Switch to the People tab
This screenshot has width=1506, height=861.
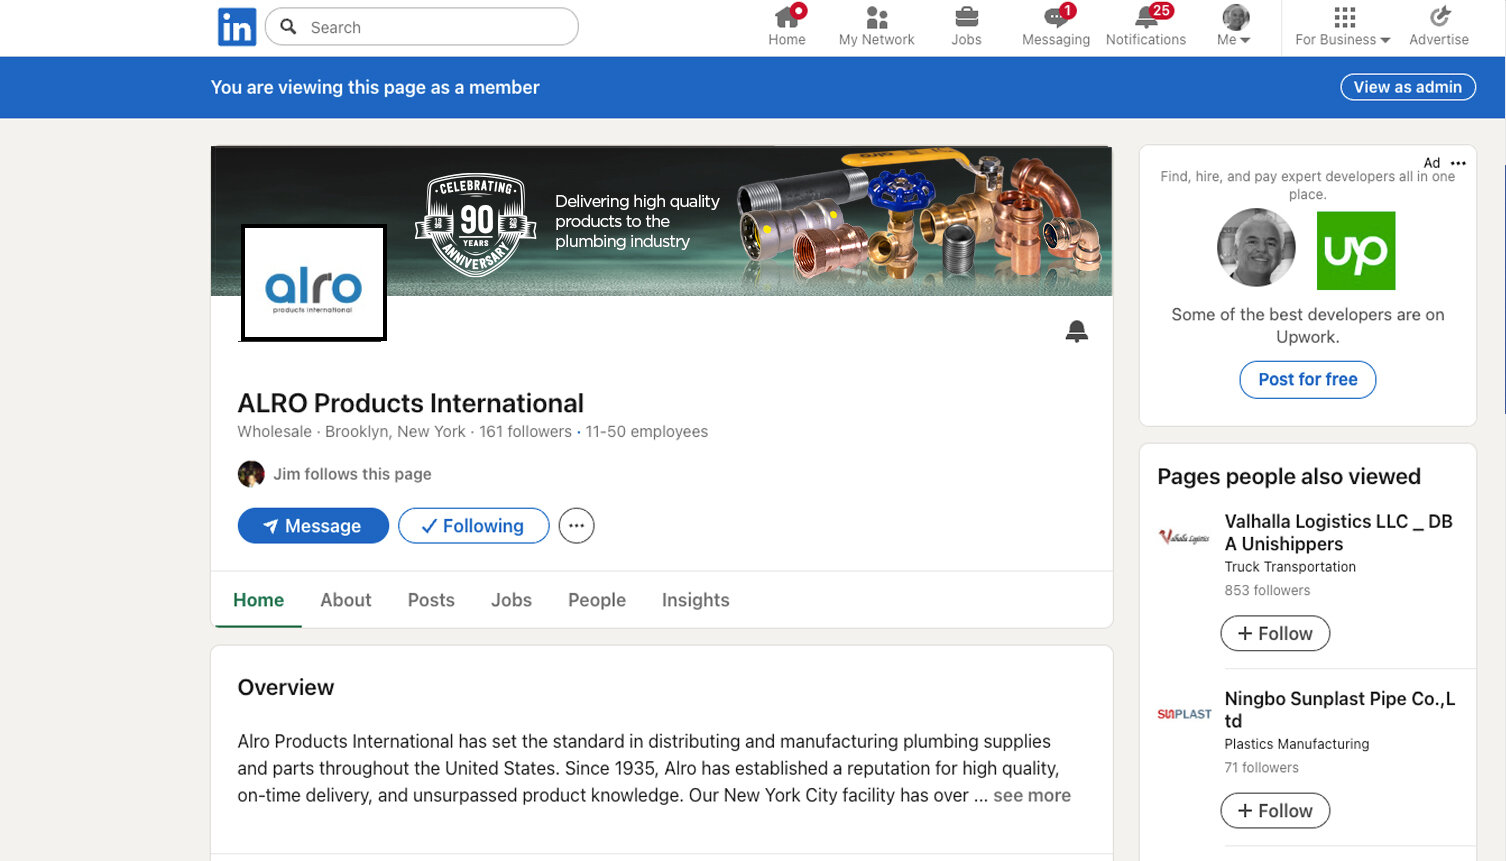coord(597,600)
